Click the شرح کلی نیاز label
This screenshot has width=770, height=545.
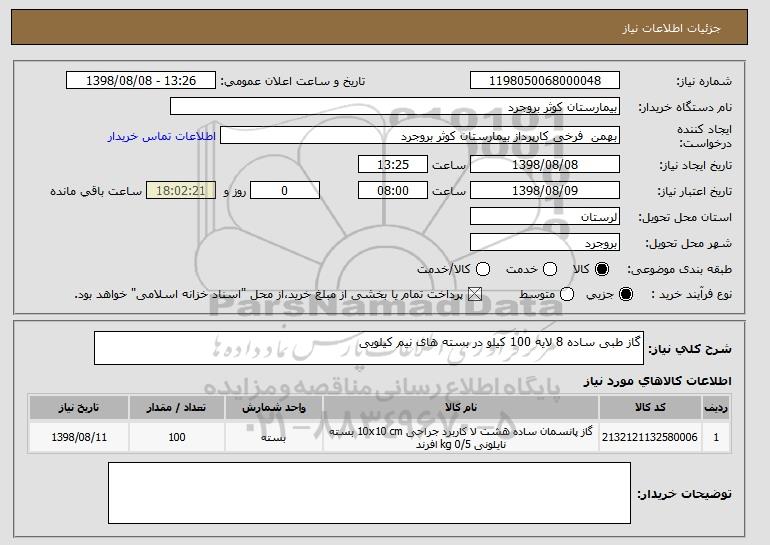coord(690,349)
